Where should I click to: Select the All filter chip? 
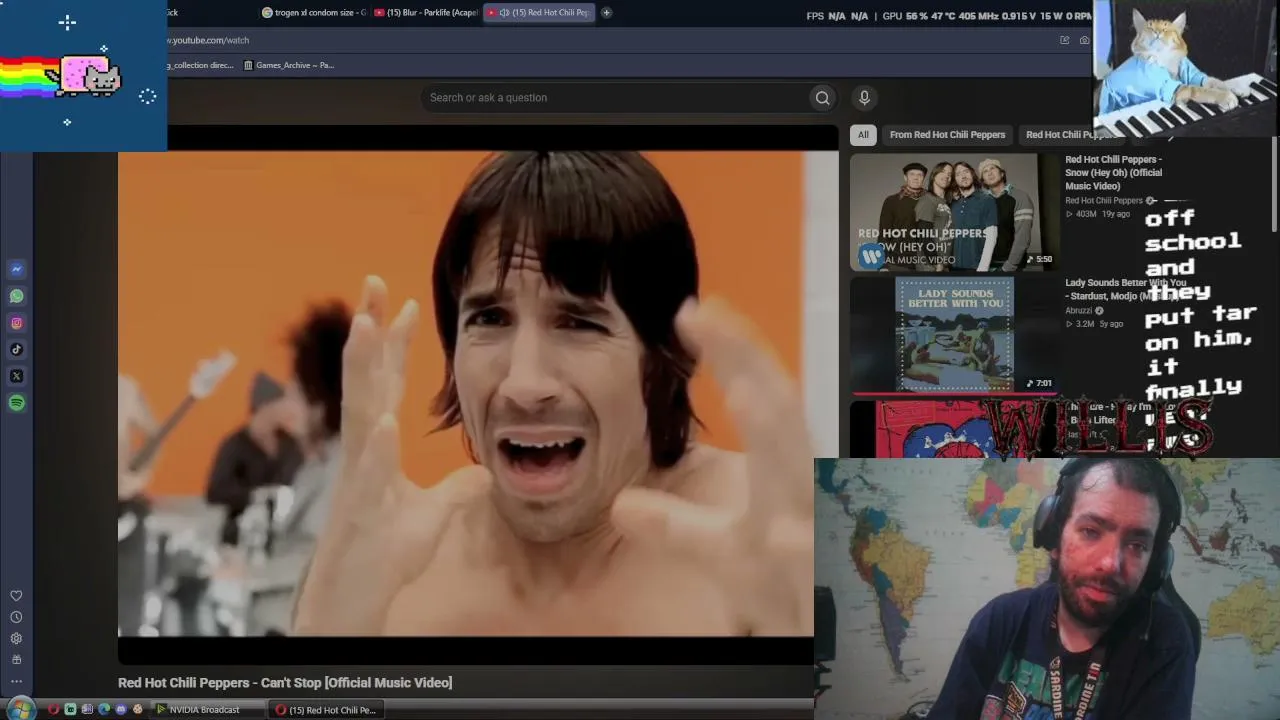[863, 135]
